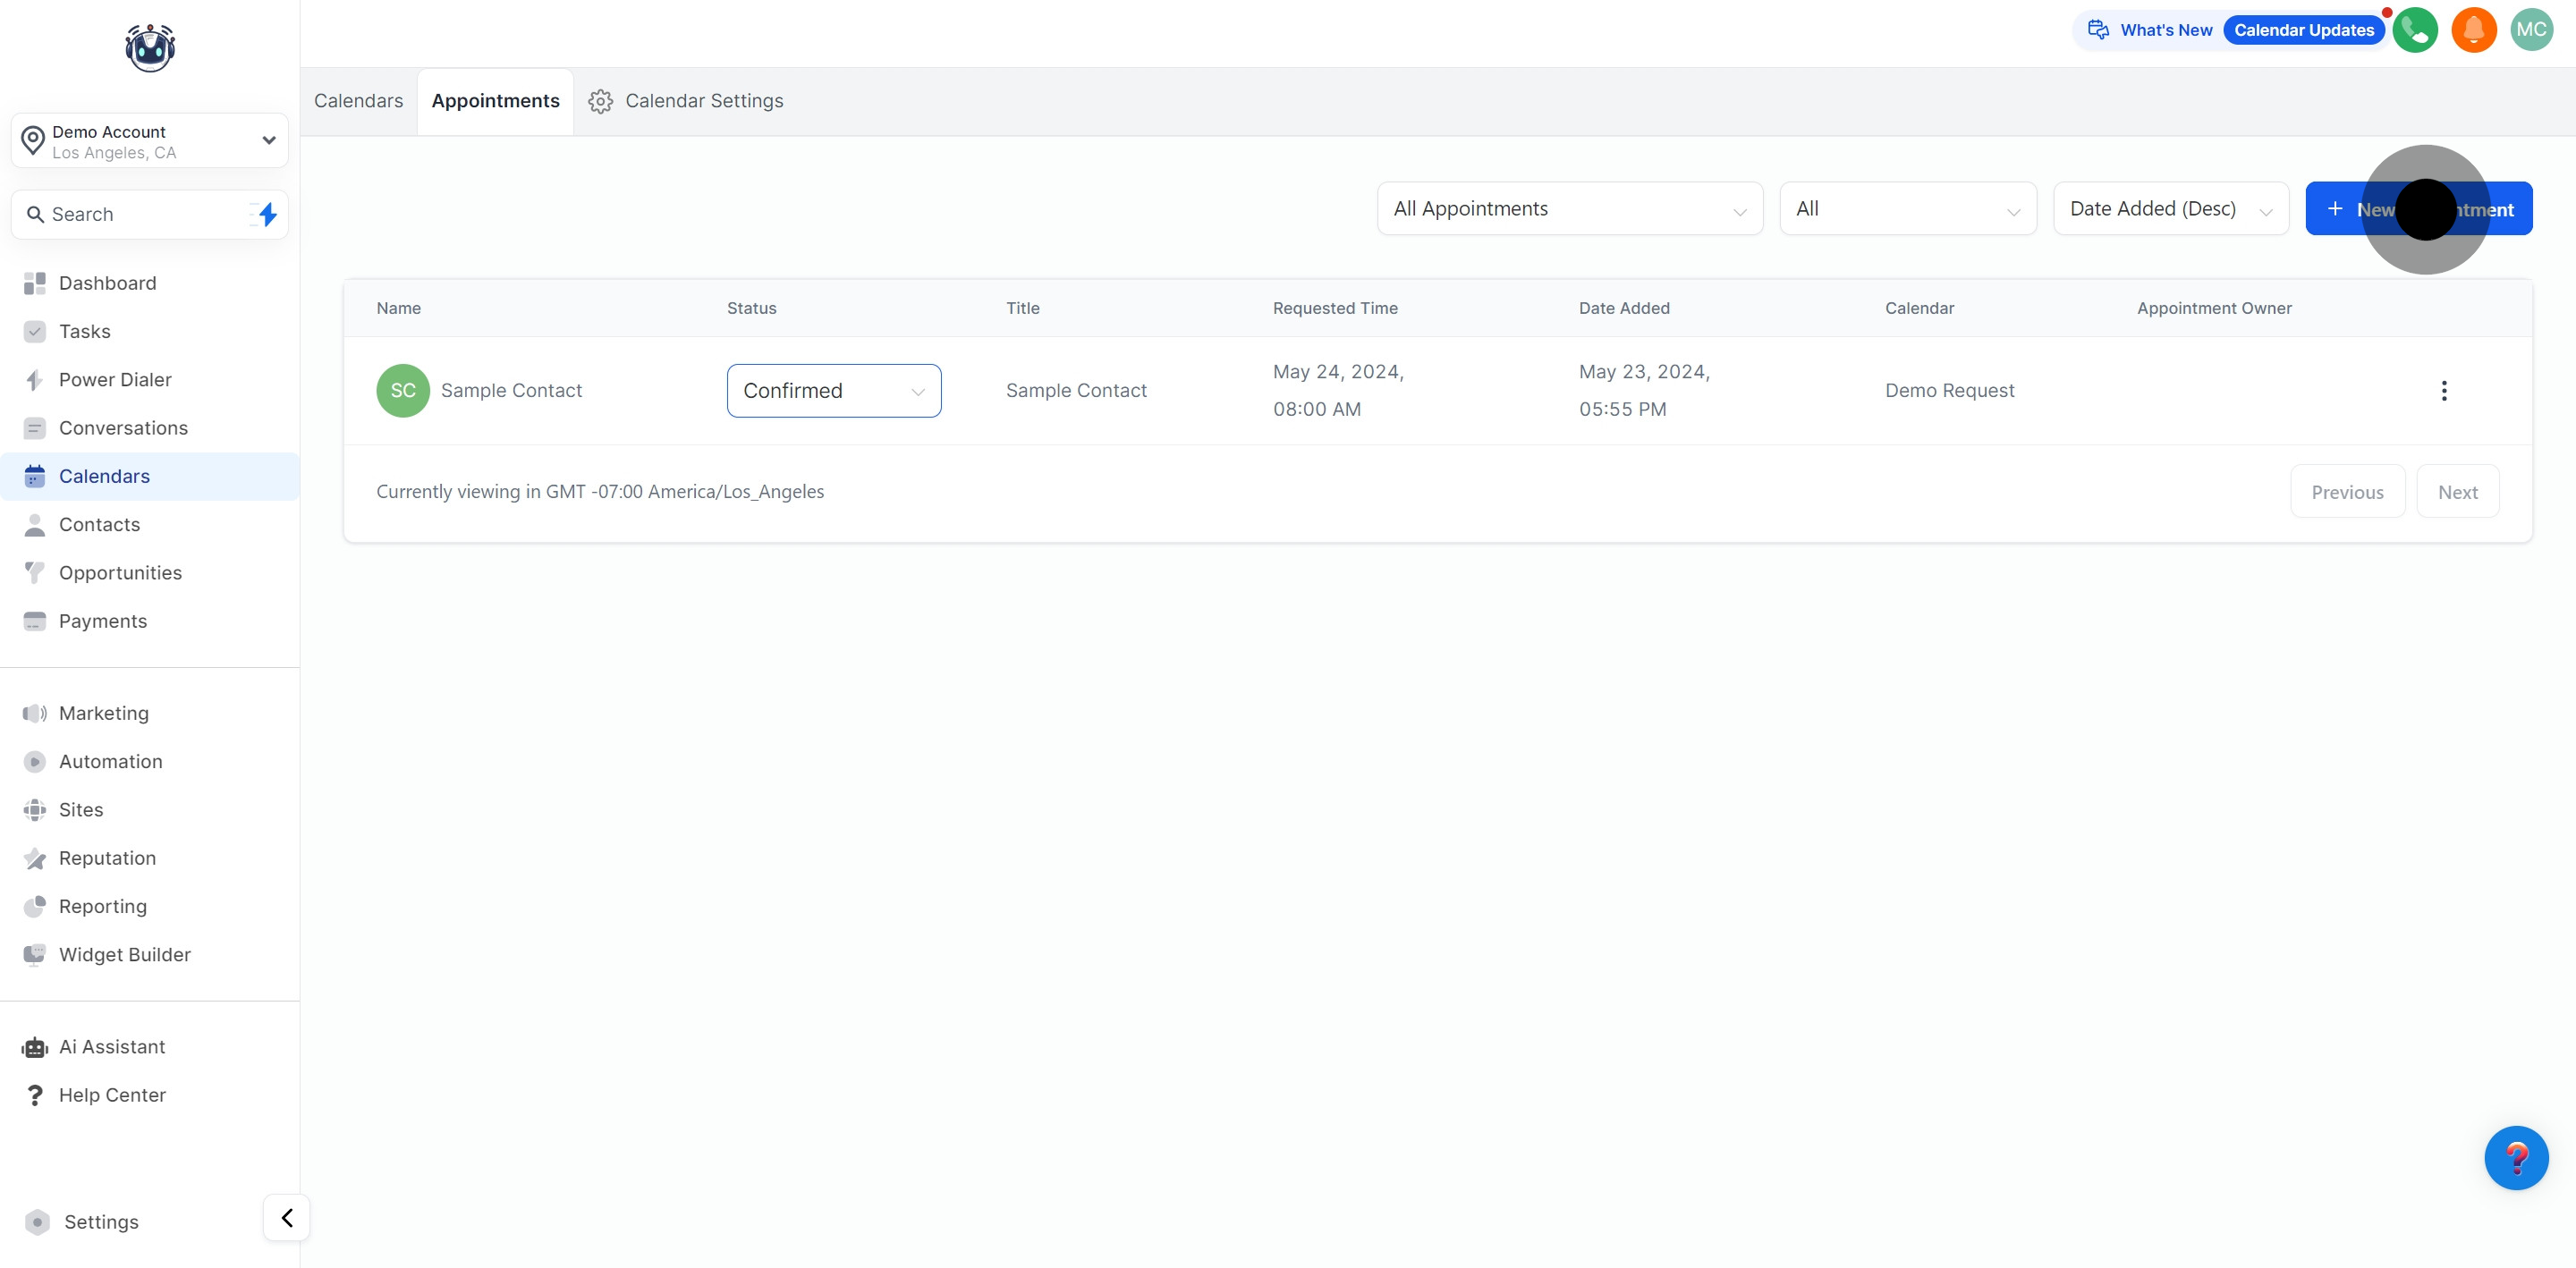Open the All Appointments filter dropdown

[x=1569, y=209]
